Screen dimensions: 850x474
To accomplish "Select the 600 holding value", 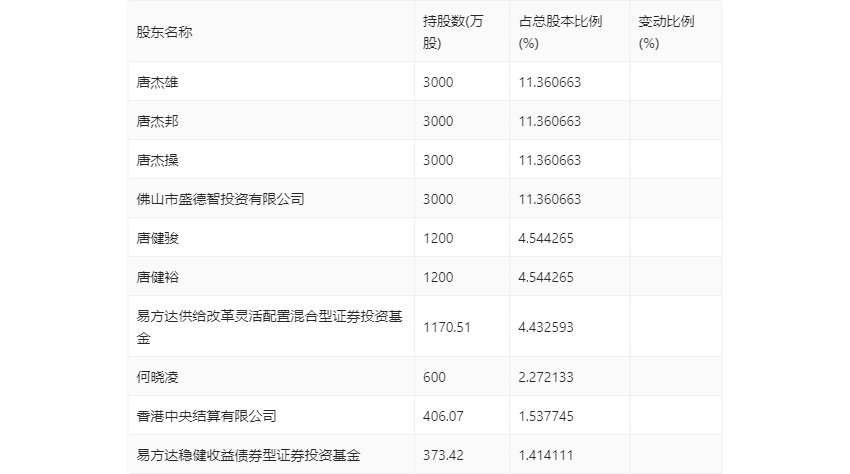I will 434,377.
